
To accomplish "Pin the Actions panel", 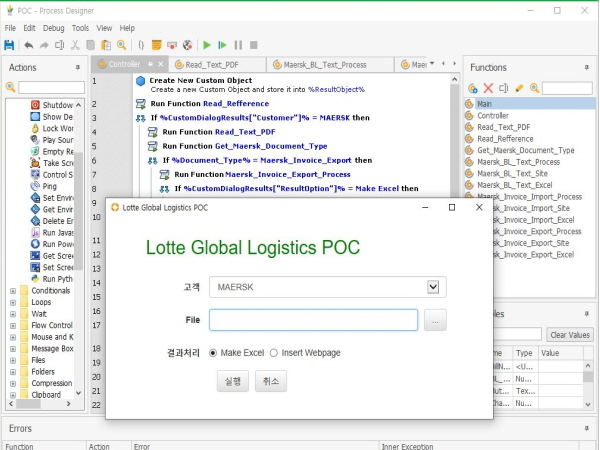I will [x=78, y=67].
